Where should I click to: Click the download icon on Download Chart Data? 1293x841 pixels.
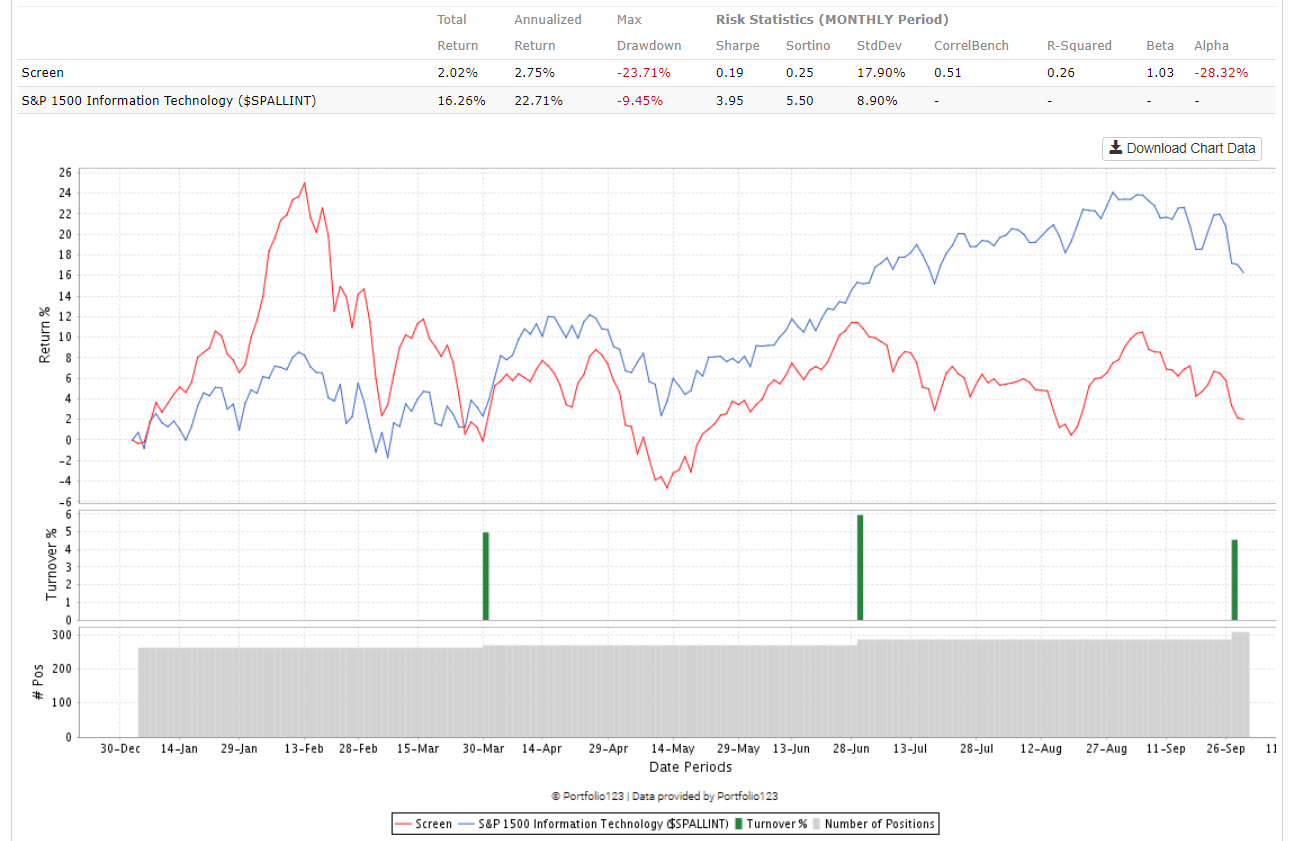[x=1115, y=148]
